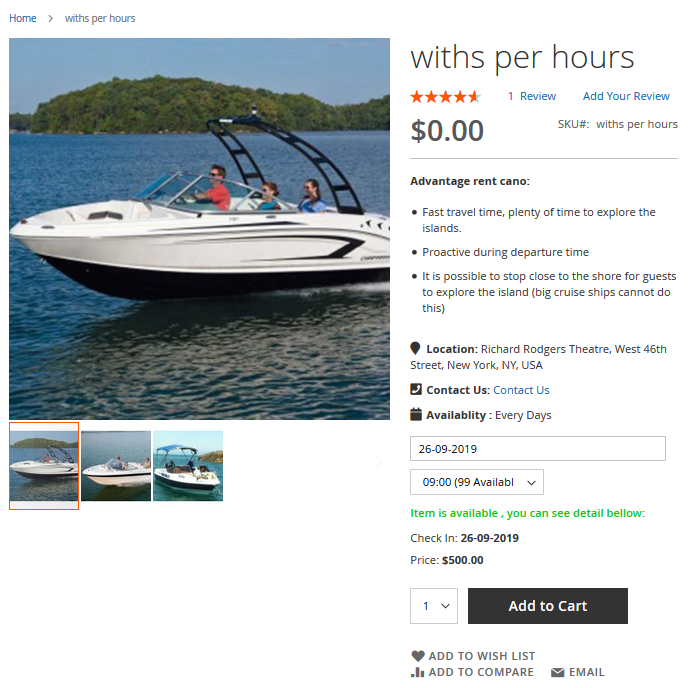688x688 pixels.
Task: Click the phone contact icon
Action: (416, 389)
